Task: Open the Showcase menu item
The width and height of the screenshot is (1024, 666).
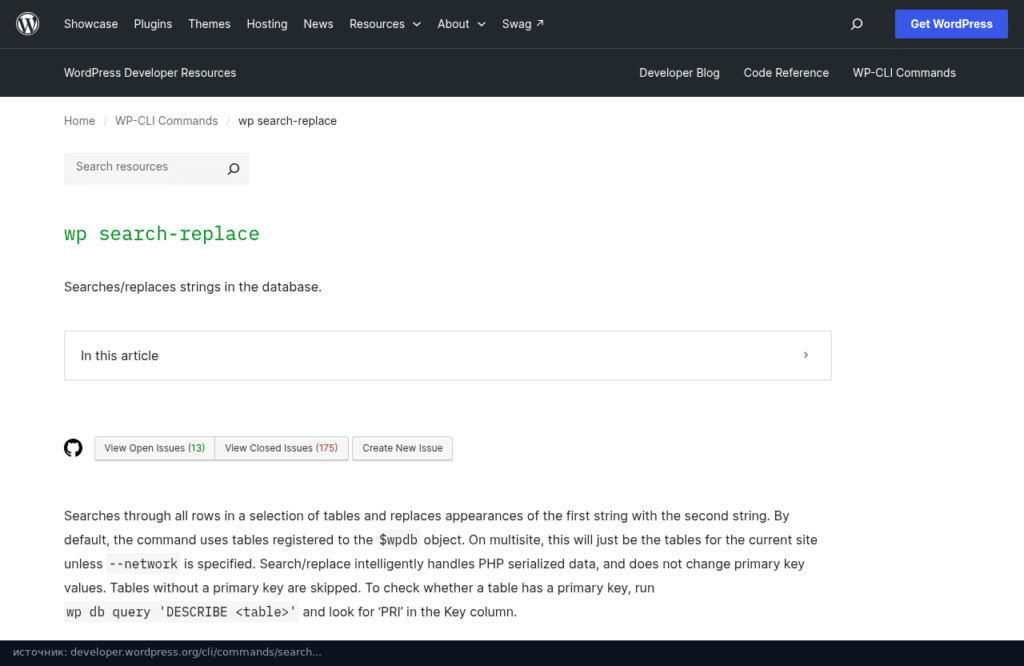Action: [x=91, y=24]
